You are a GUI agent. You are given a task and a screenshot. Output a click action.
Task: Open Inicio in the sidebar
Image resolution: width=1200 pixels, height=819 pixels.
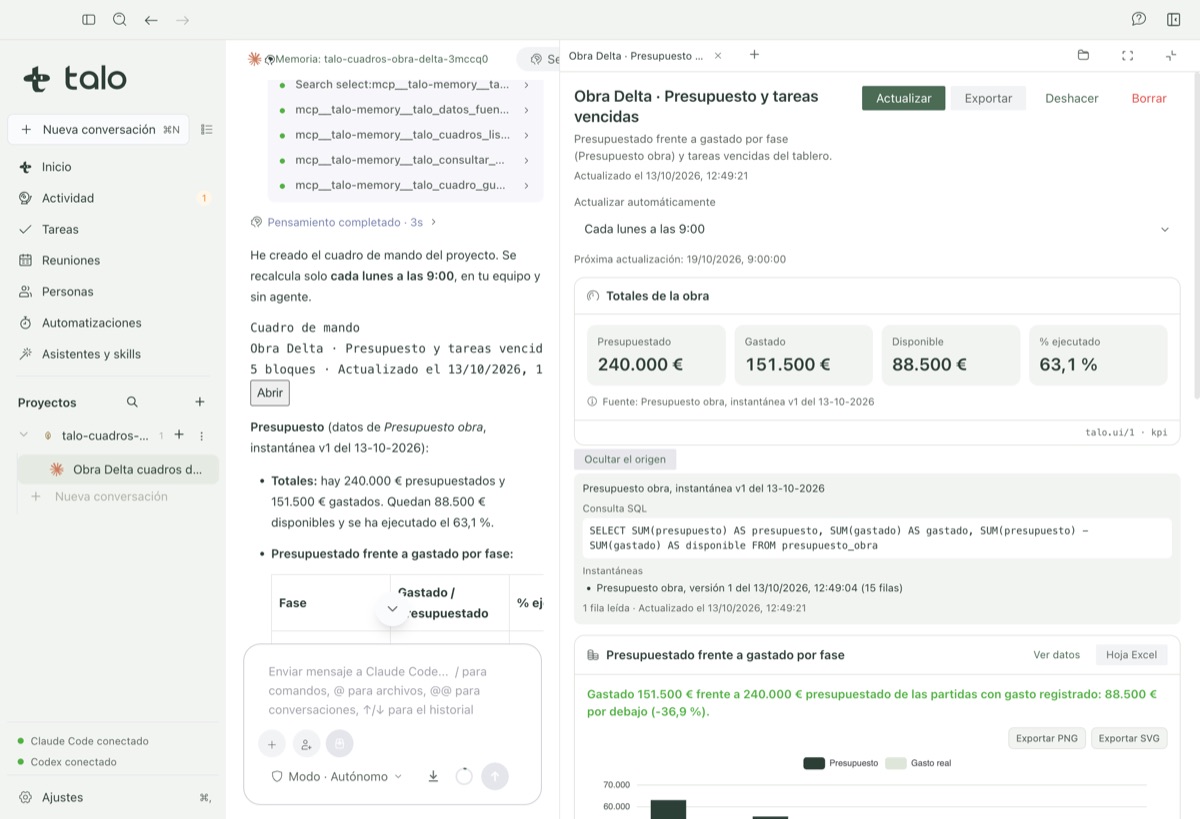[112, 167]
